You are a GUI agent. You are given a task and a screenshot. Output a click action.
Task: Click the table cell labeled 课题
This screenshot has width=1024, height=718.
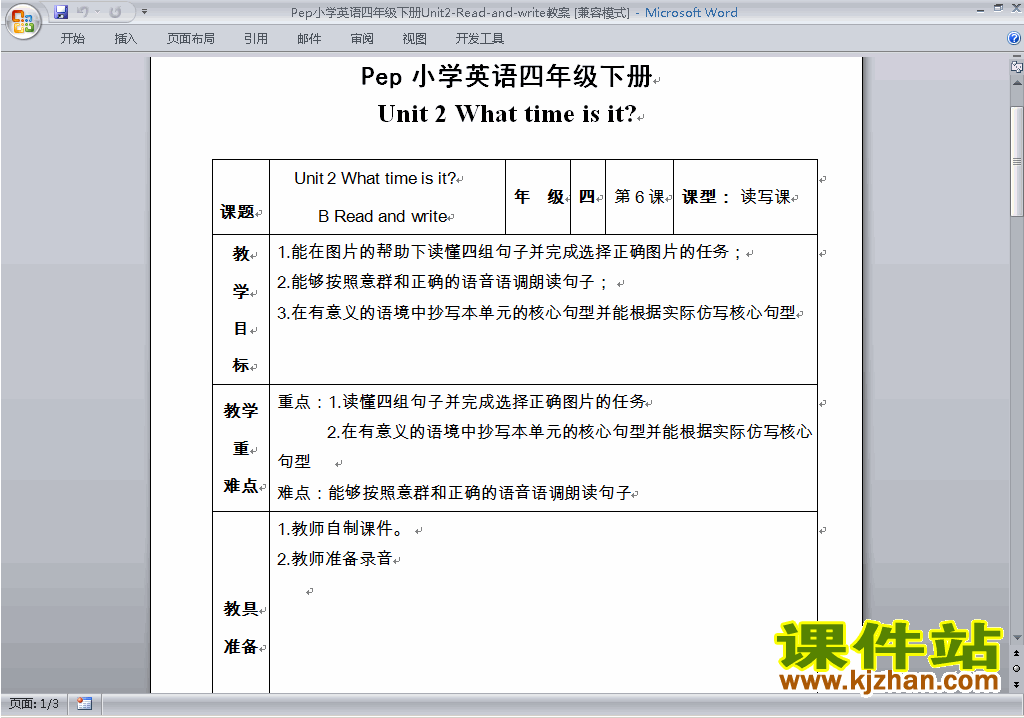tap(241, 197)
